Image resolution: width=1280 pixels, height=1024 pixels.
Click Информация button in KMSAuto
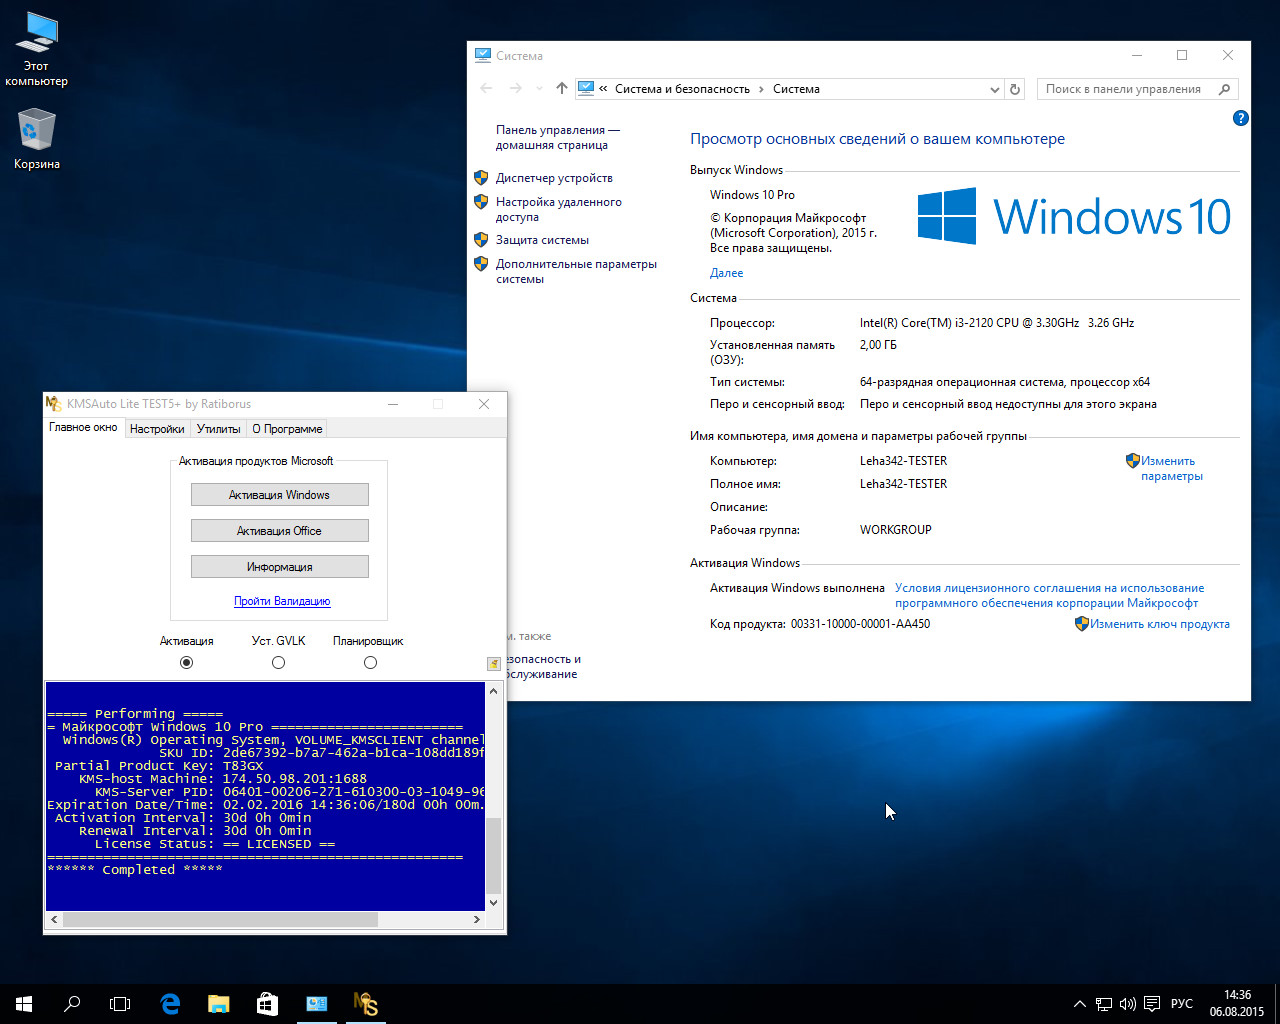[279, 567]
